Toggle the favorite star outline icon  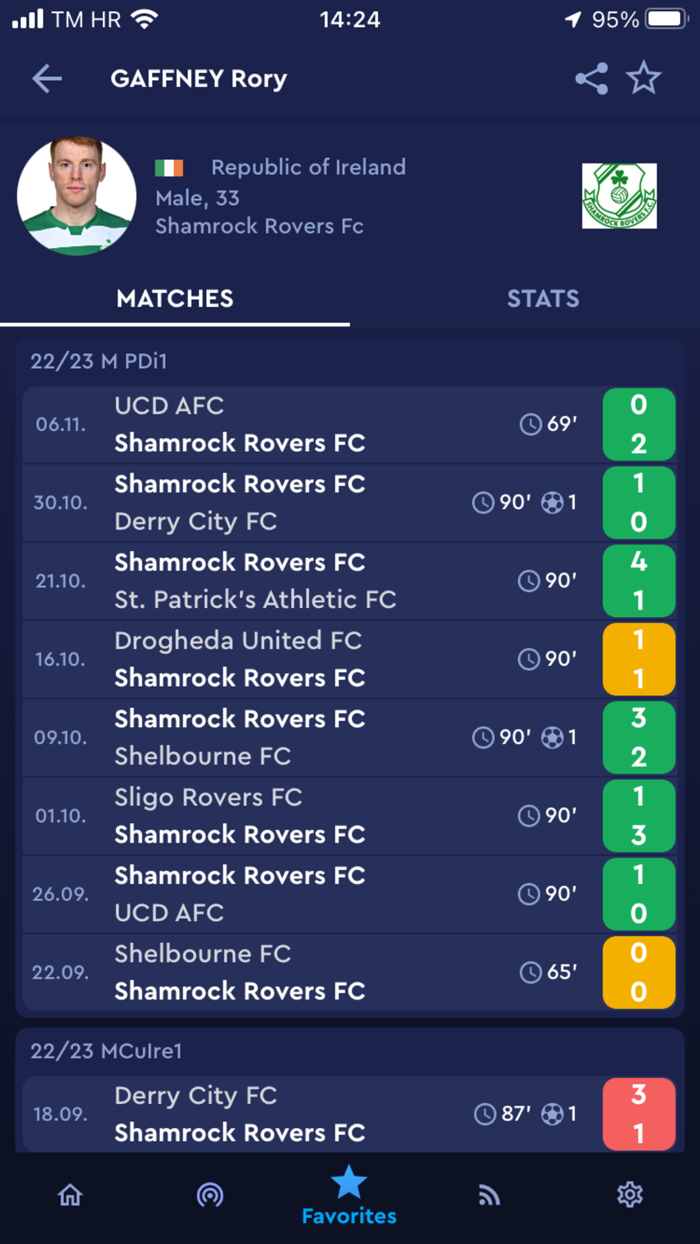[644, 78]
